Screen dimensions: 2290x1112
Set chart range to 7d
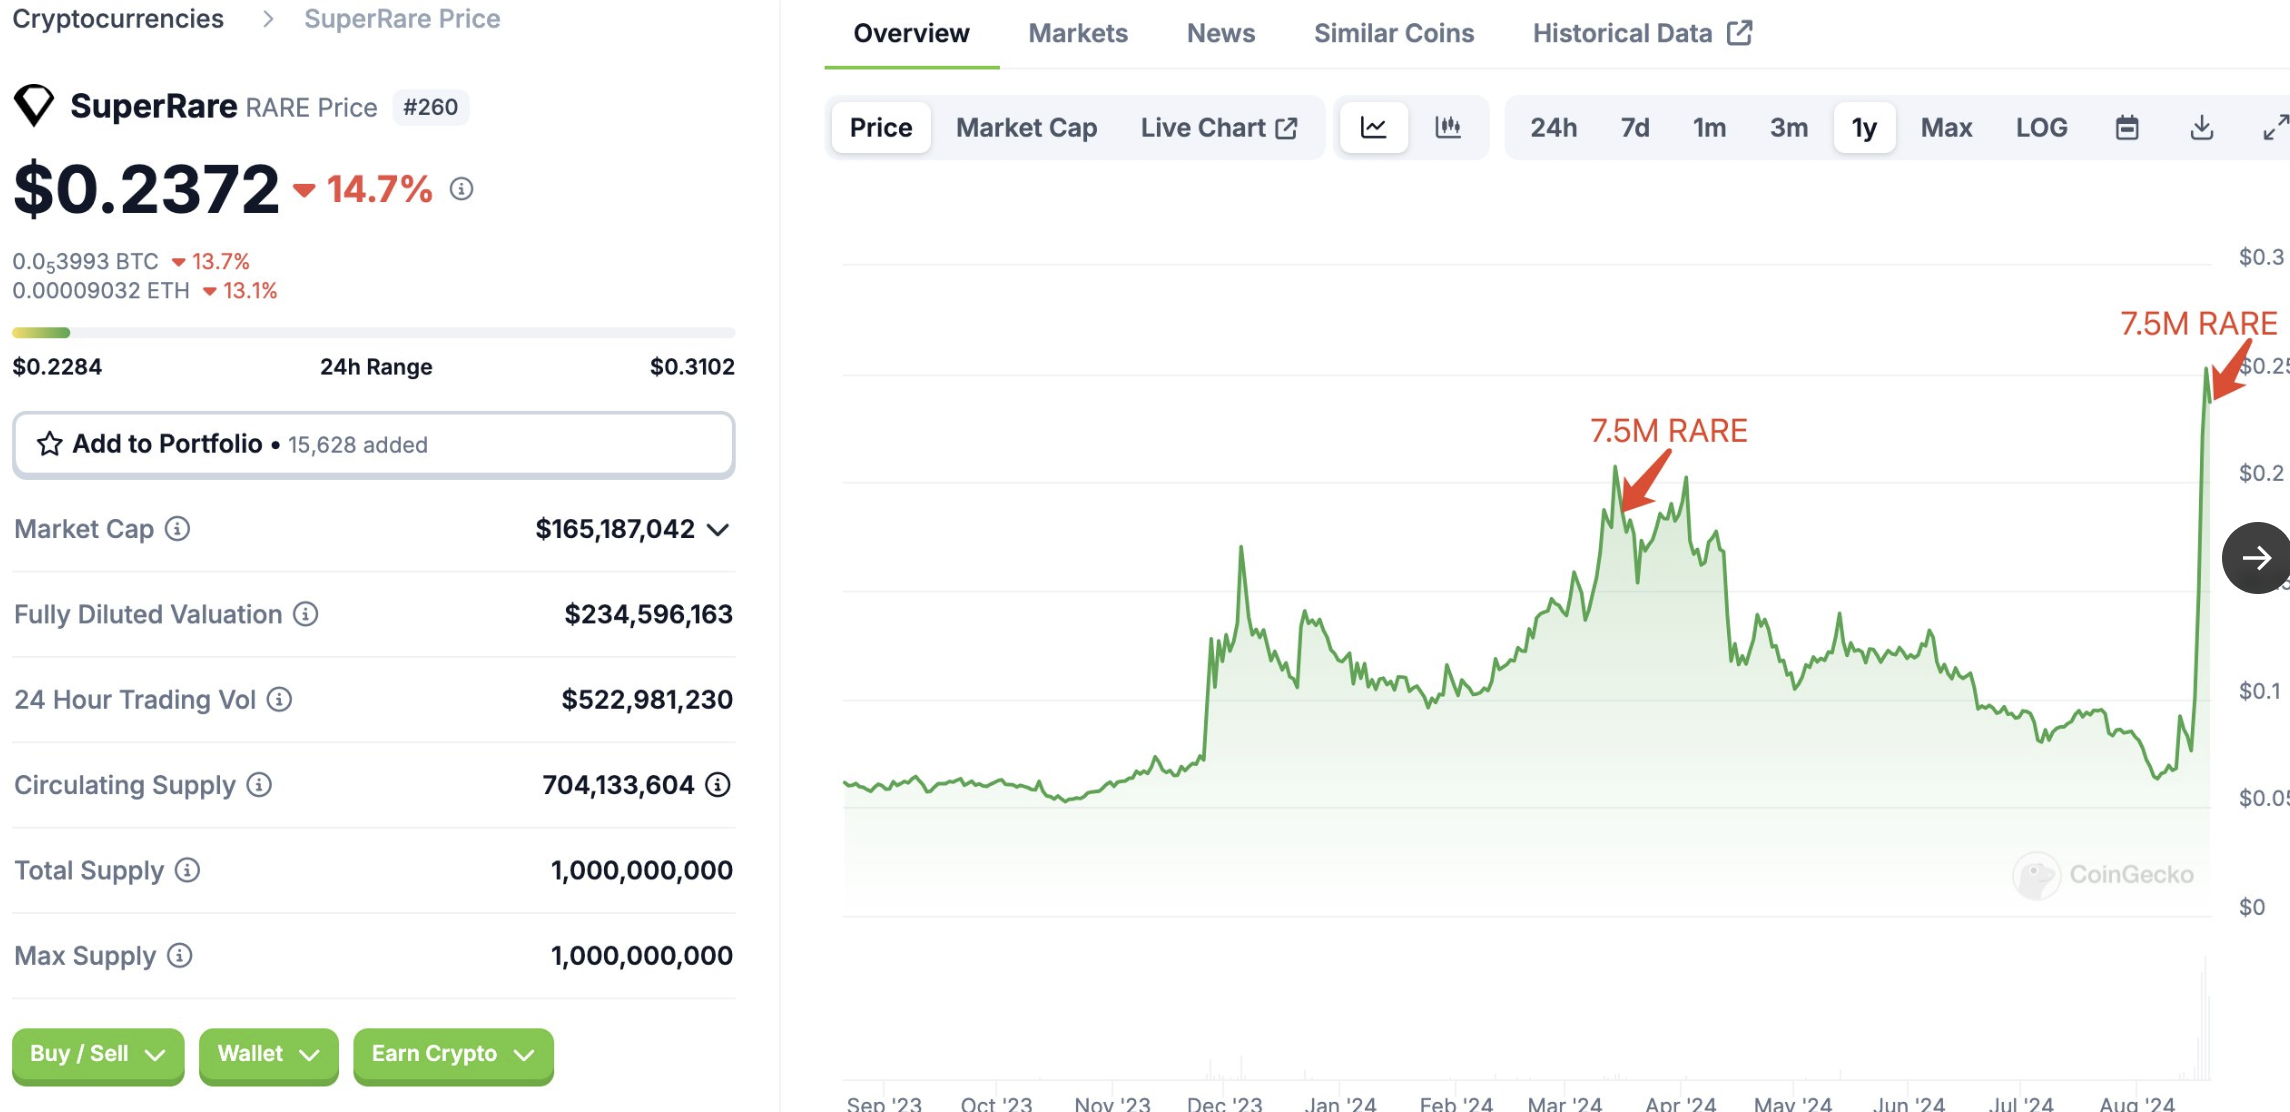(x=1635, y=127)
